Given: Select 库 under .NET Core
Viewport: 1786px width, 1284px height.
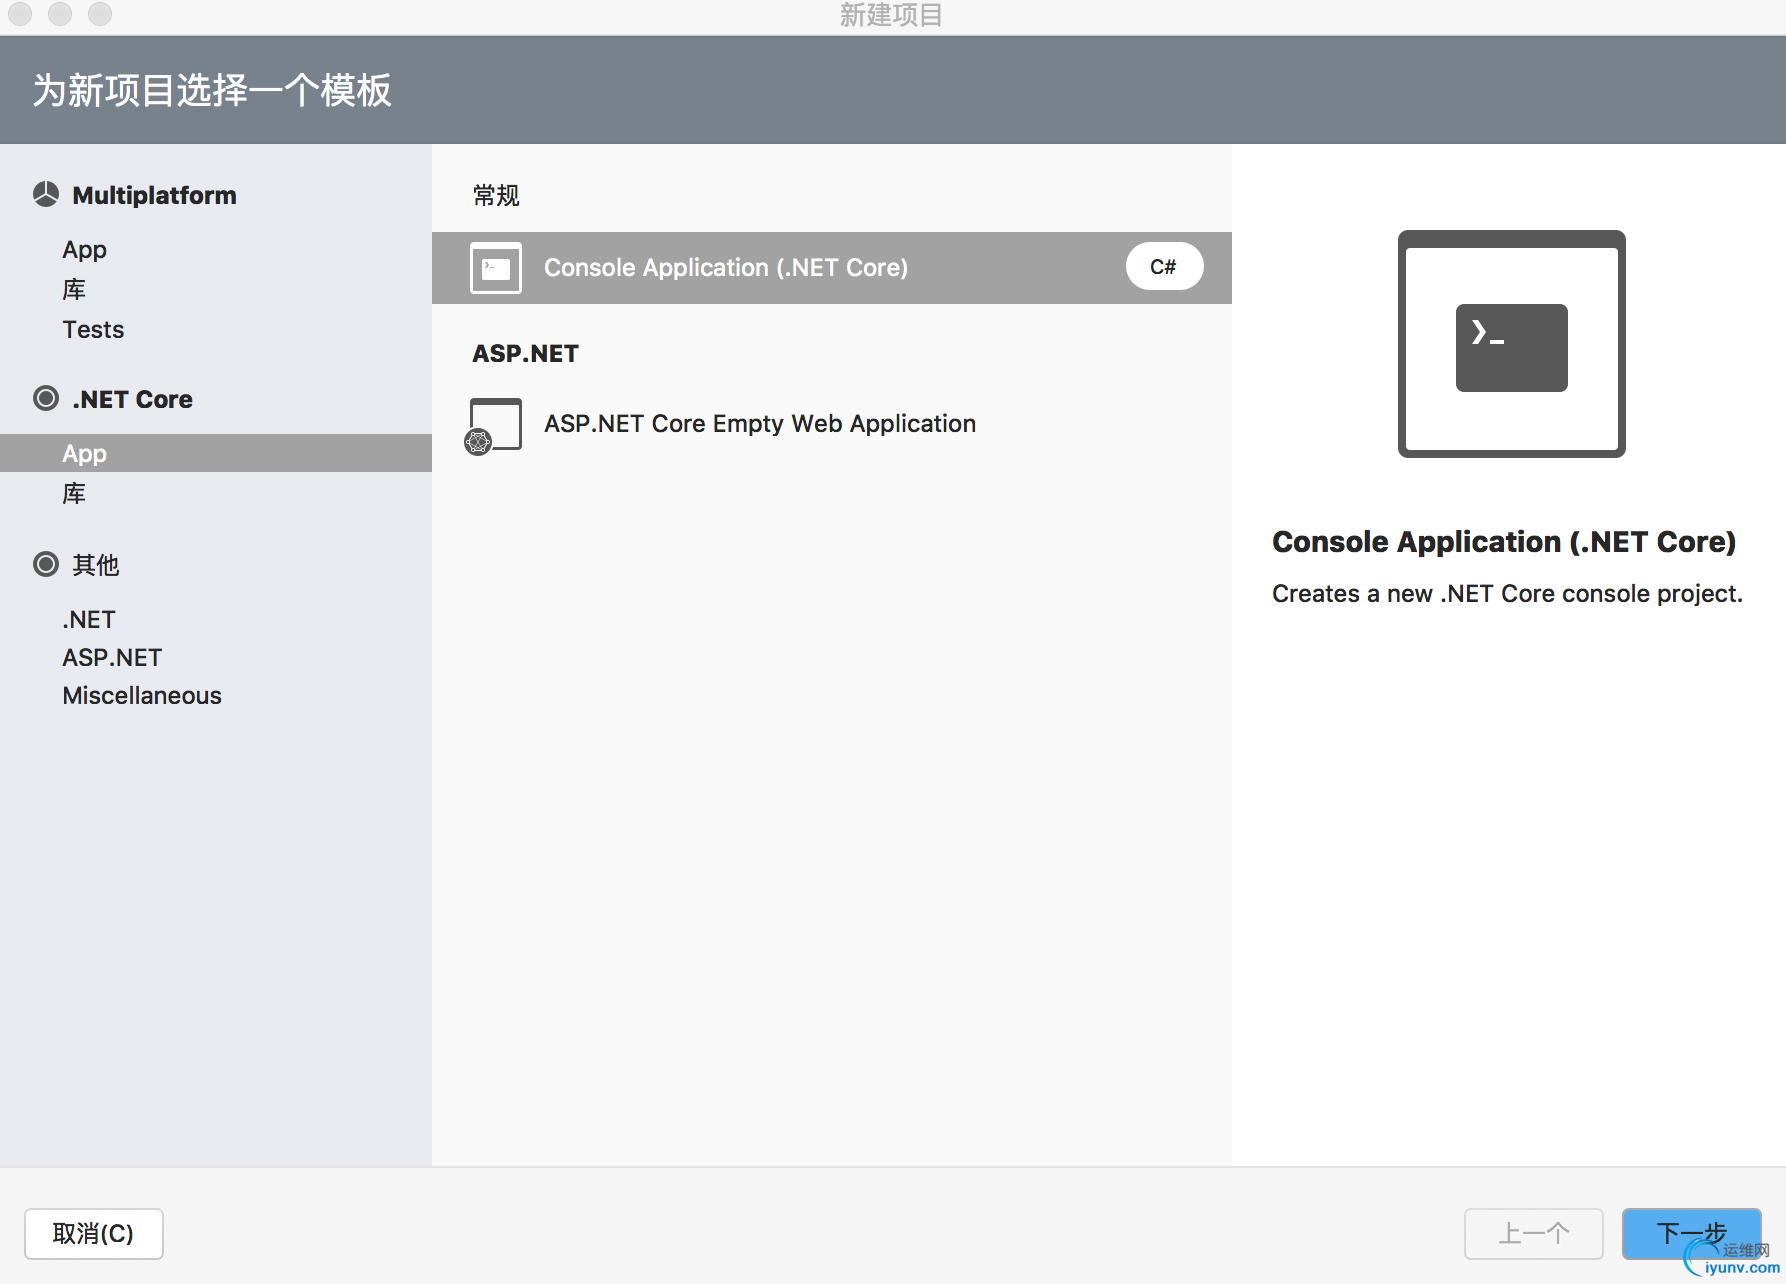Looking at the screenshot, I should [x=74, y=494].
